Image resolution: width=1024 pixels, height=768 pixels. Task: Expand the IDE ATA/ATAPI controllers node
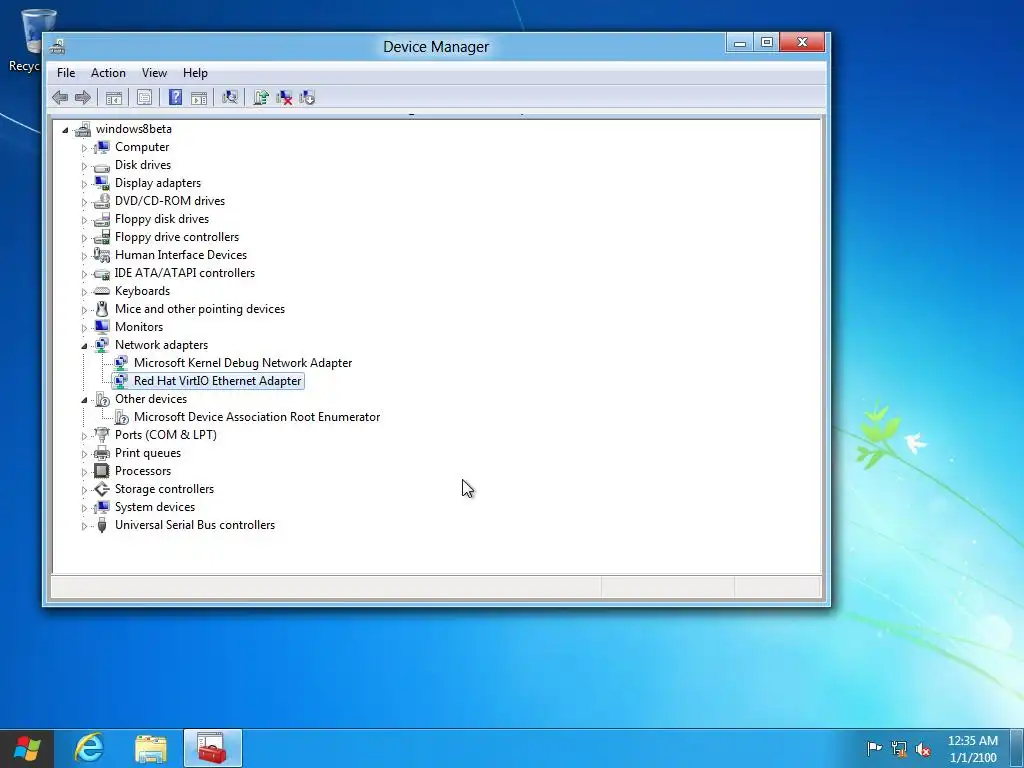coord(84,274)
